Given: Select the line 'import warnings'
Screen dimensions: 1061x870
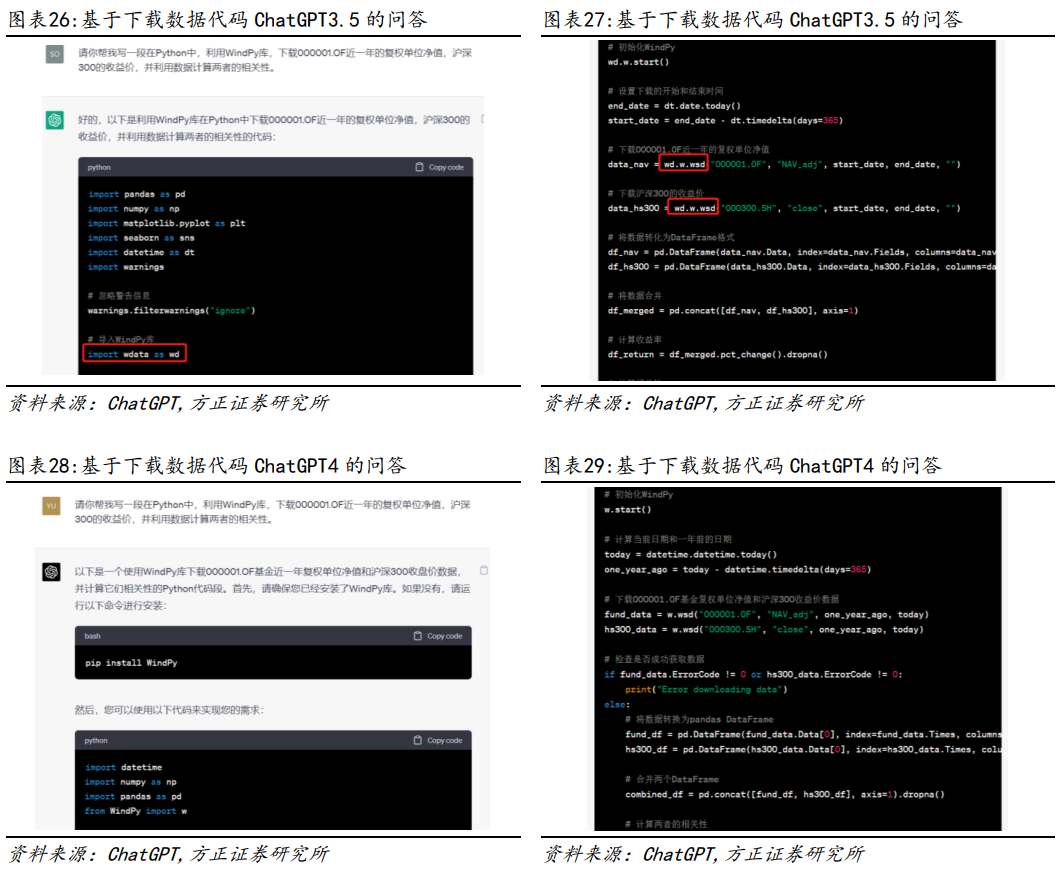Looking at the screenshot, I should [x=126, y=267].
